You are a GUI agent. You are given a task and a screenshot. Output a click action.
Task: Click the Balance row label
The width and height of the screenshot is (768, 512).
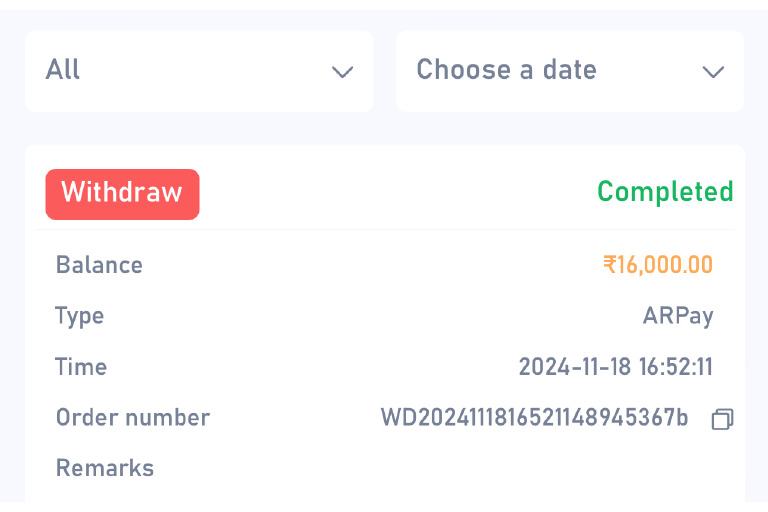99,265
